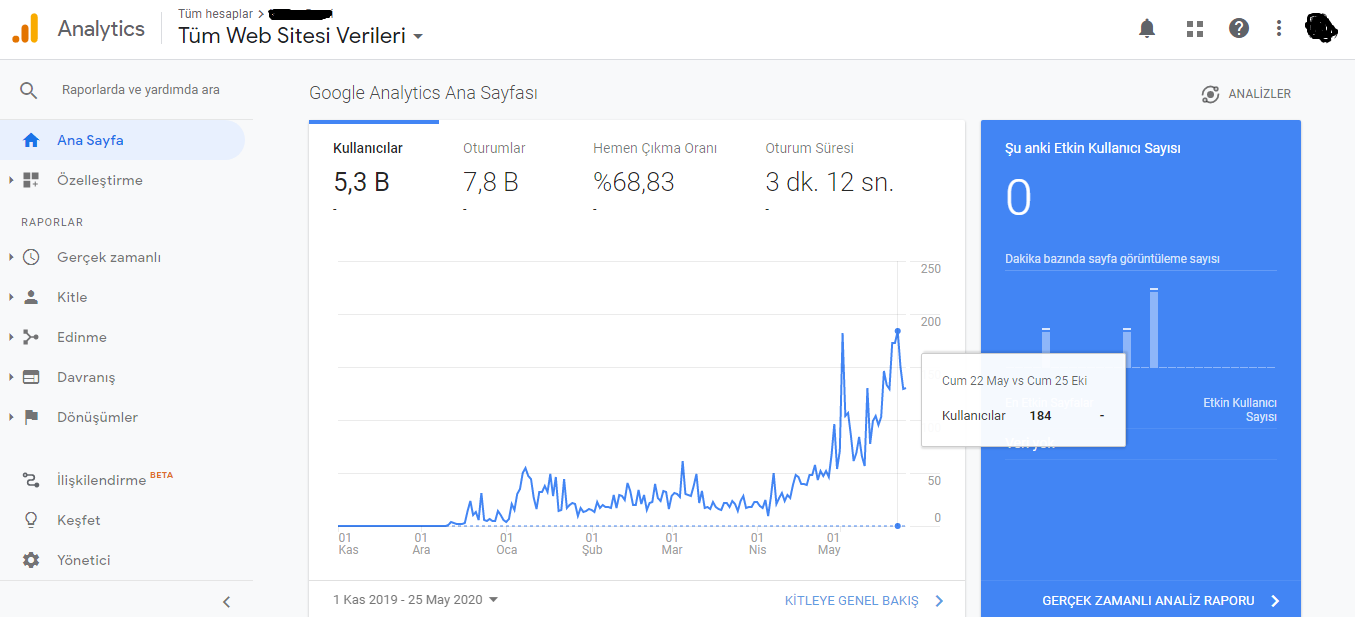This screenshot has width=1355, height=617.
Task: Click the session duration 3 dk. 12 sn.
Action: [x=830, y=182]
